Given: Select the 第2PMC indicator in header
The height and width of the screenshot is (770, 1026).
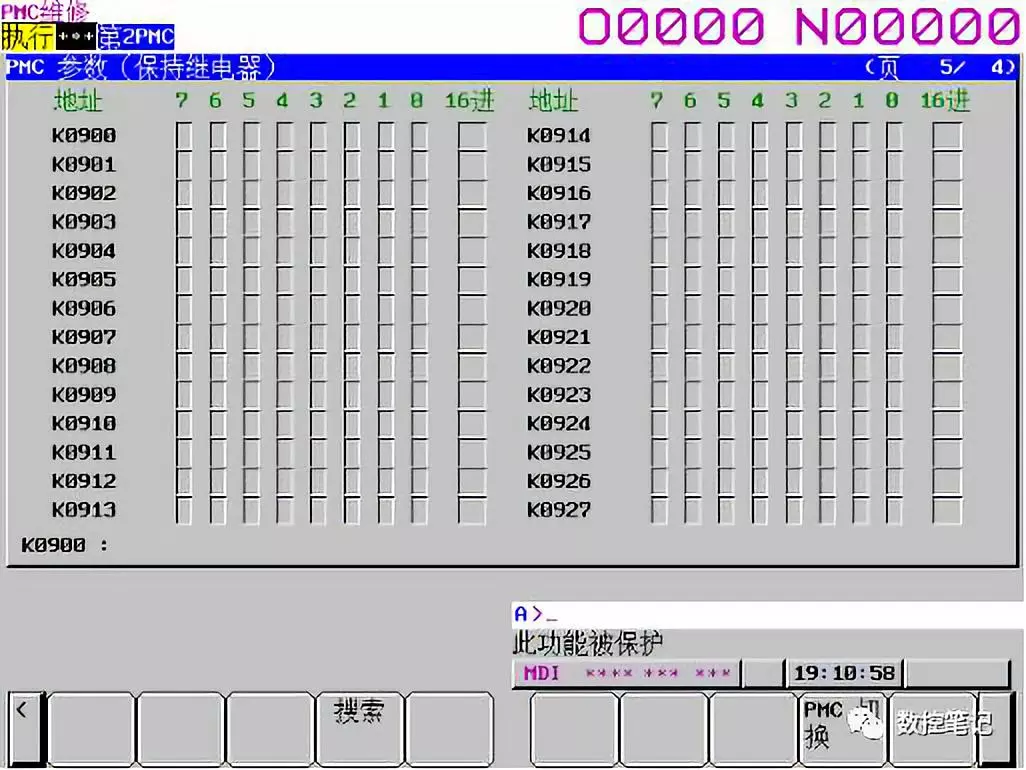Looking at the screenshot, I should tap(136, 38).
